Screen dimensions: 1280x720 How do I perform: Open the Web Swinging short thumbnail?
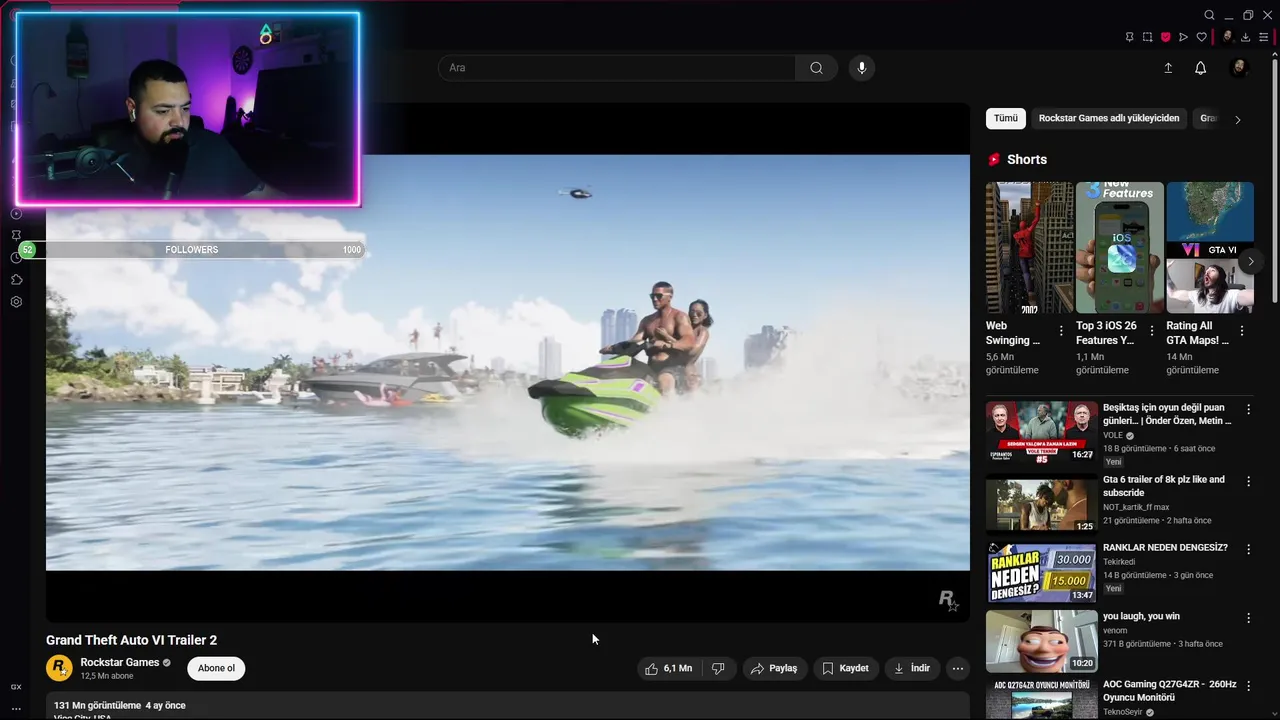(x=1029, y=248)
